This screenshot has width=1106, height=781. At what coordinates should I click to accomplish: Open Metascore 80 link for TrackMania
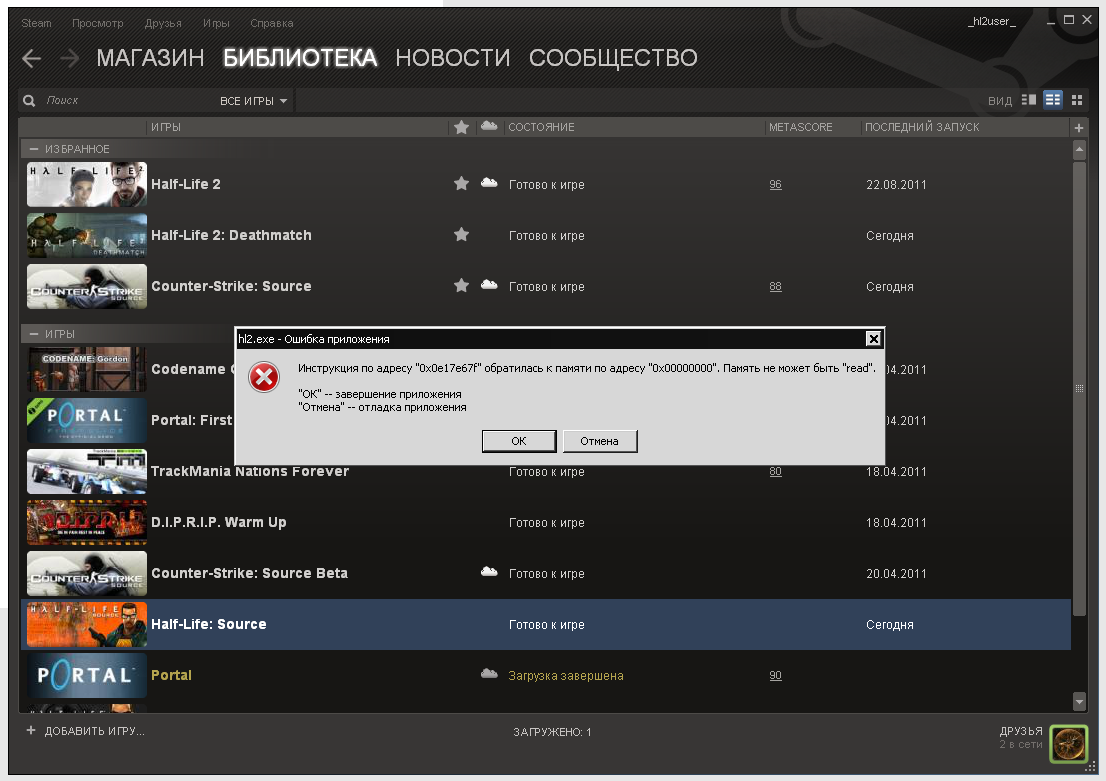[x=775, y=471]
